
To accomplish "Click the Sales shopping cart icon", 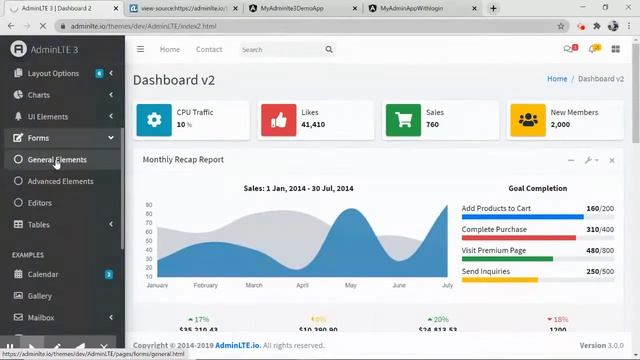I will 403,120.
